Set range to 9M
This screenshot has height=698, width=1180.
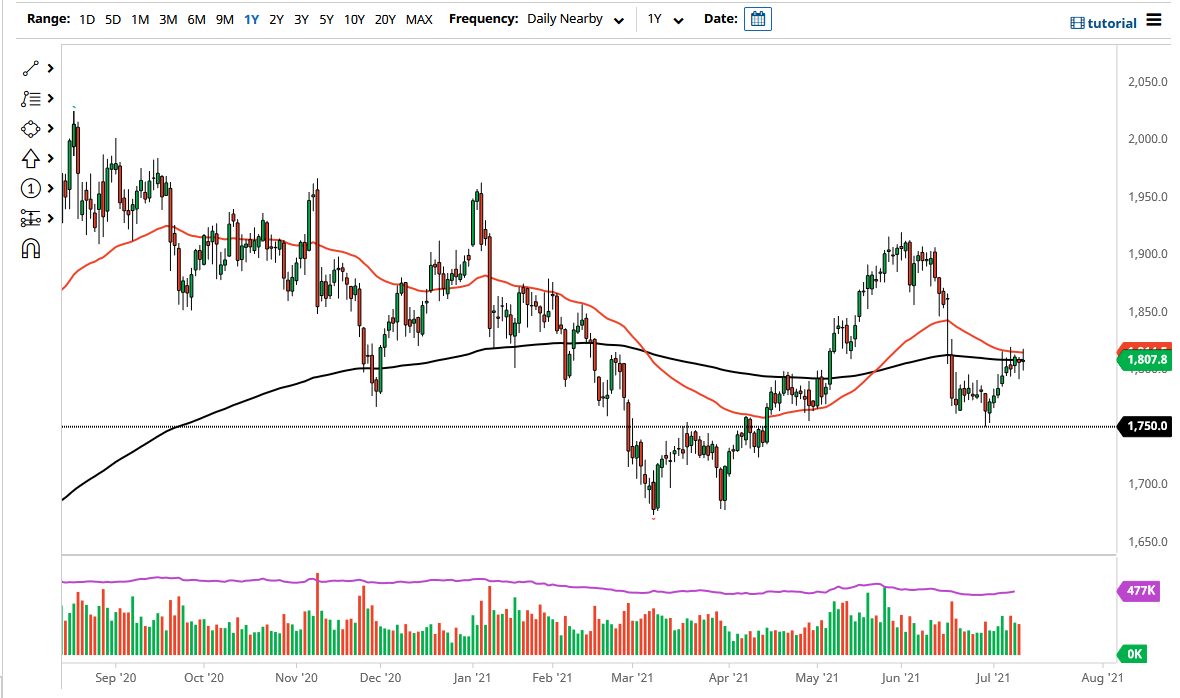coord(224,20)
